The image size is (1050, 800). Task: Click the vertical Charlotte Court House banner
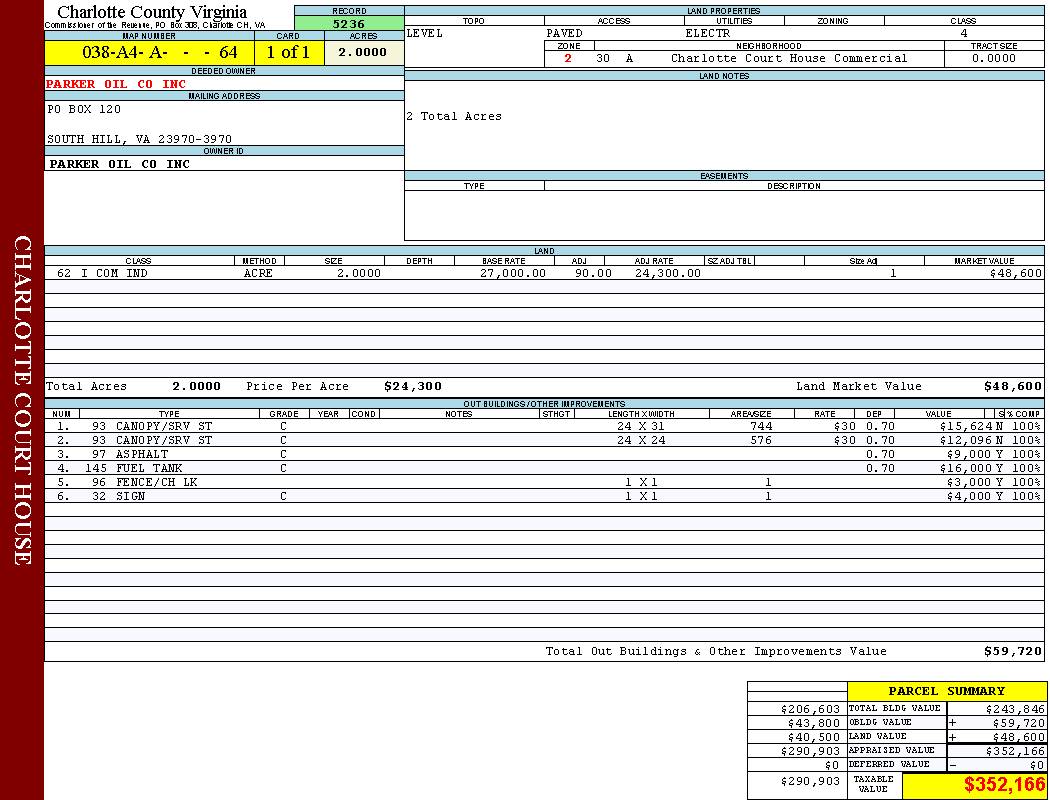coord(22,400)
